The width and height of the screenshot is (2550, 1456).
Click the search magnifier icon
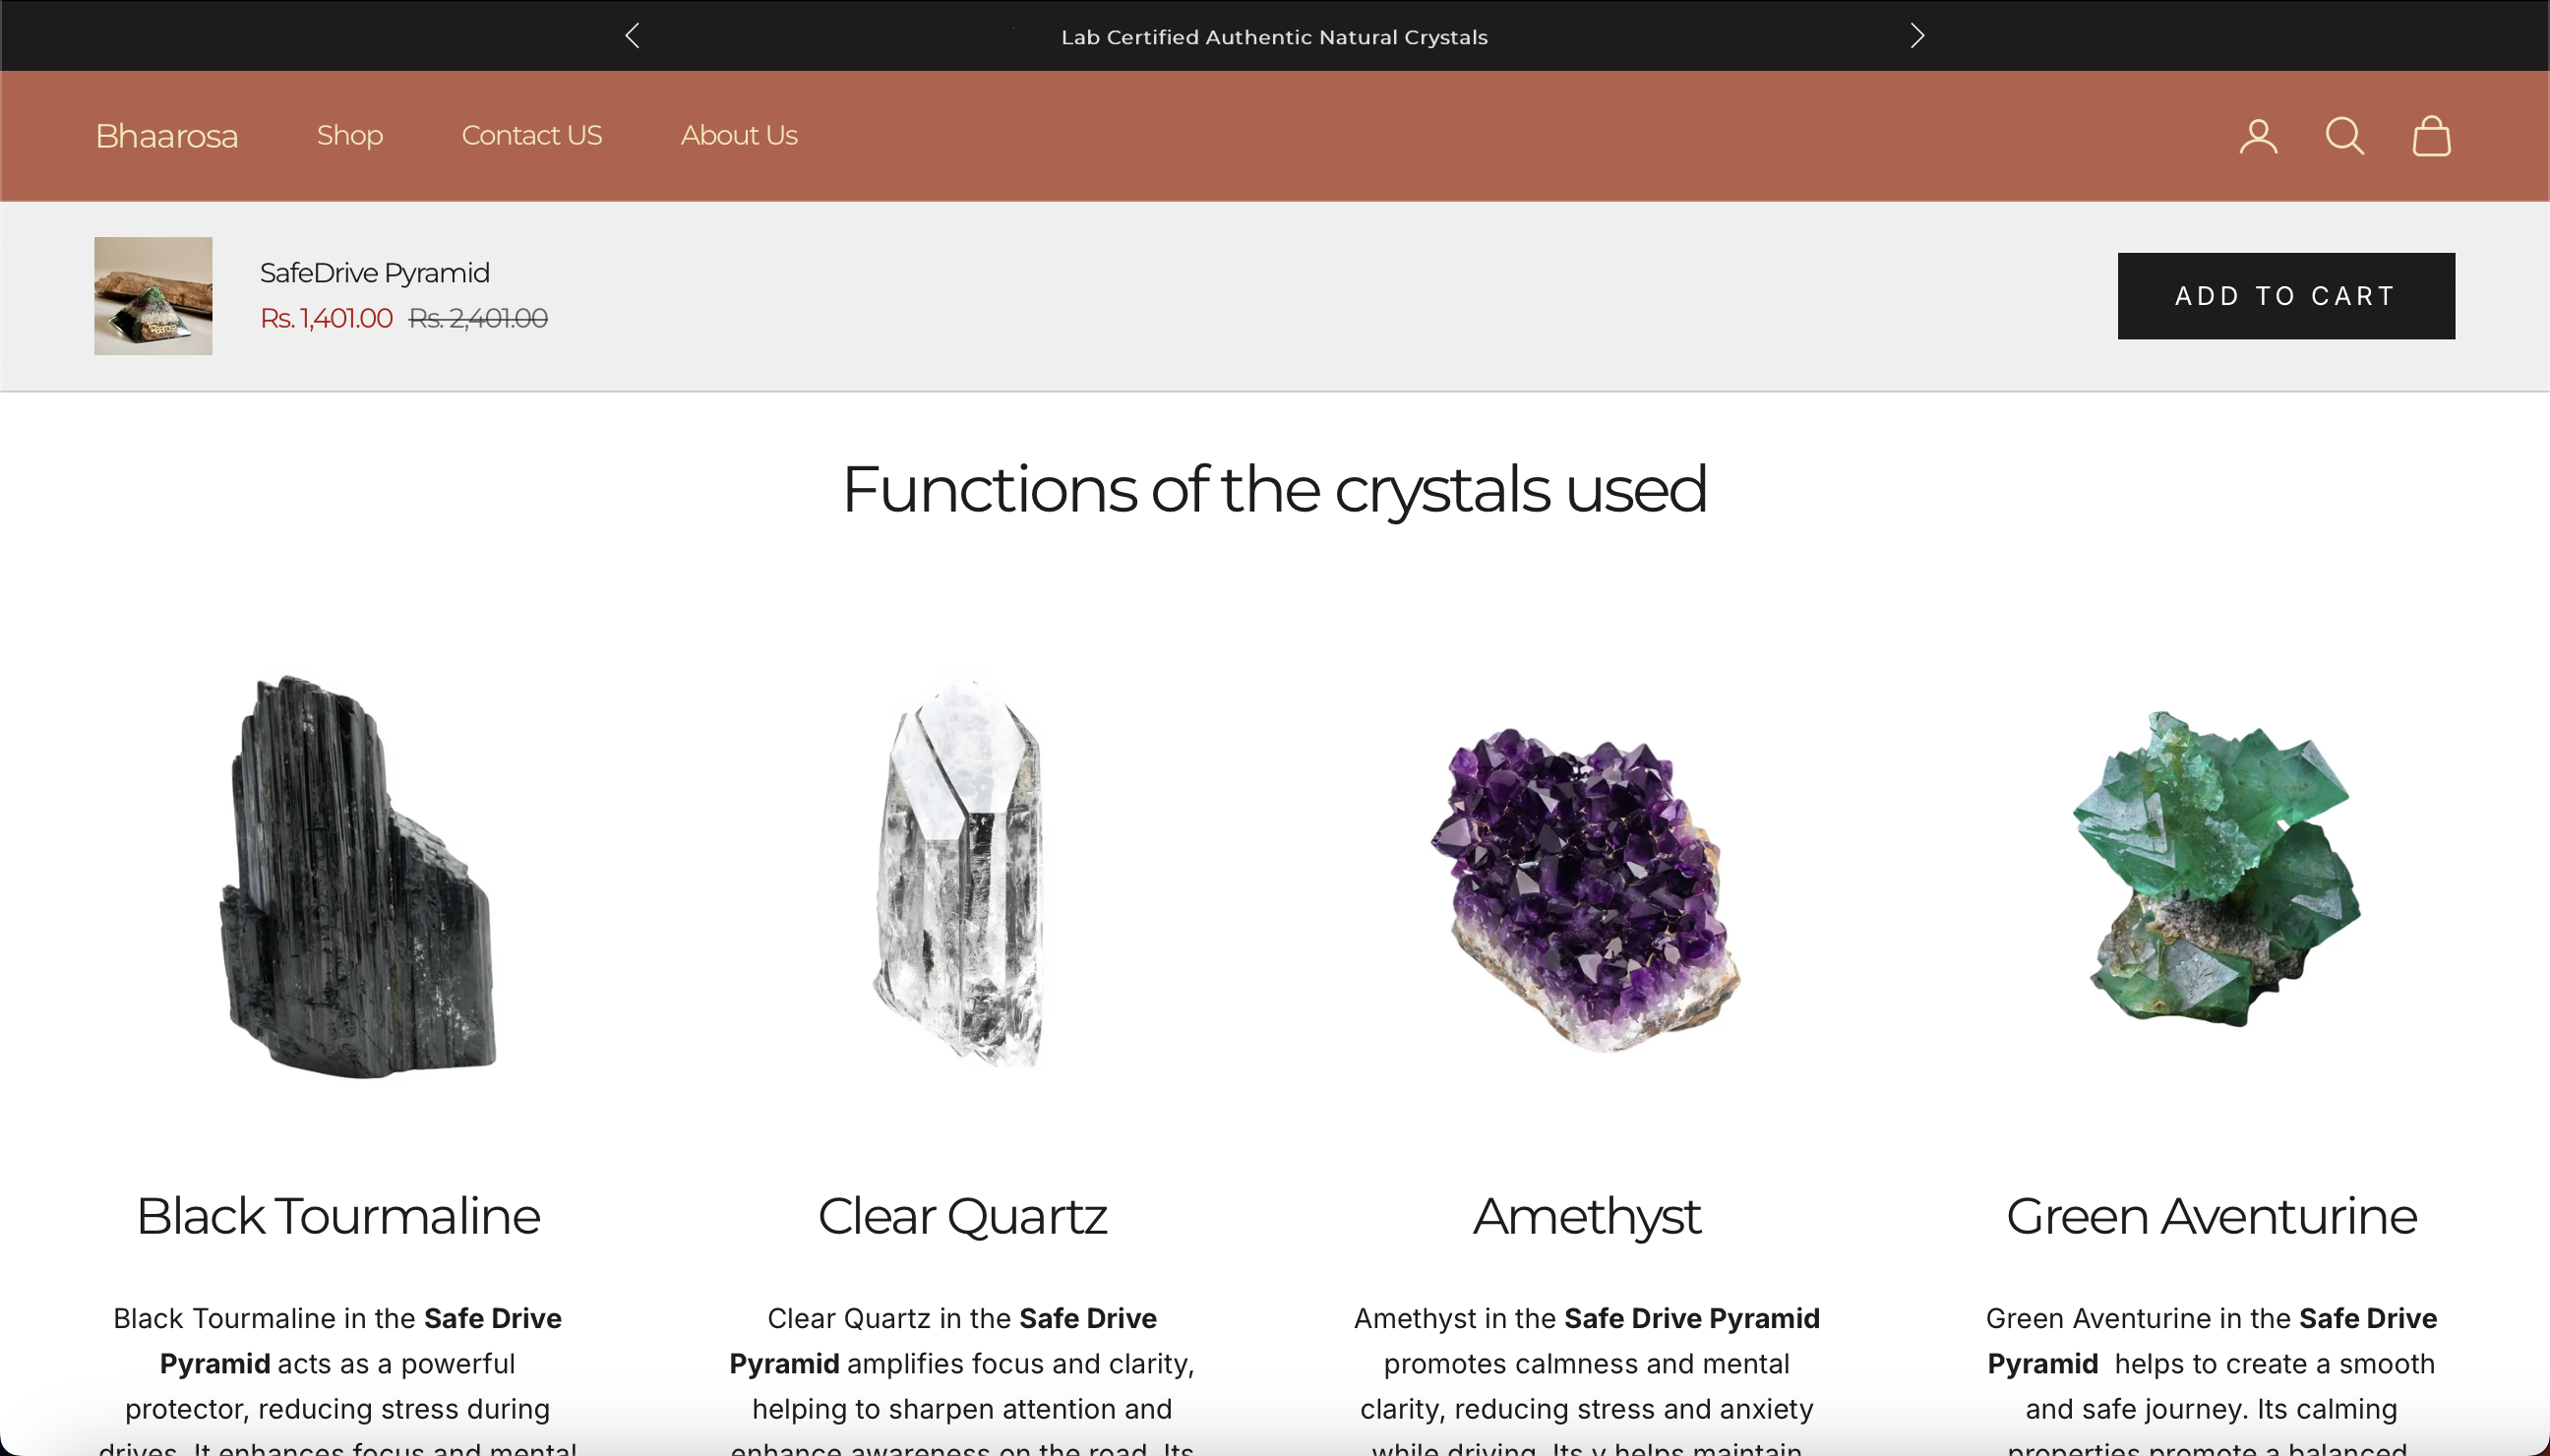(2344, 136)
